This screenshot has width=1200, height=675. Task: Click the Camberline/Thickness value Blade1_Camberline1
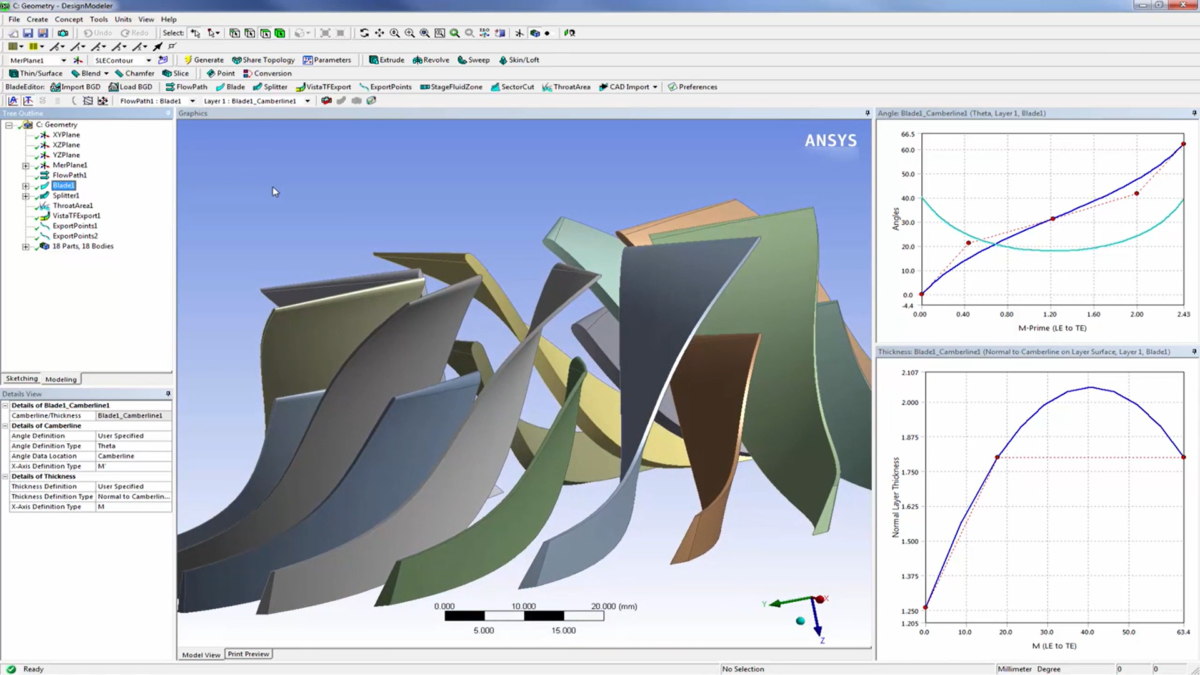(133, 415)
